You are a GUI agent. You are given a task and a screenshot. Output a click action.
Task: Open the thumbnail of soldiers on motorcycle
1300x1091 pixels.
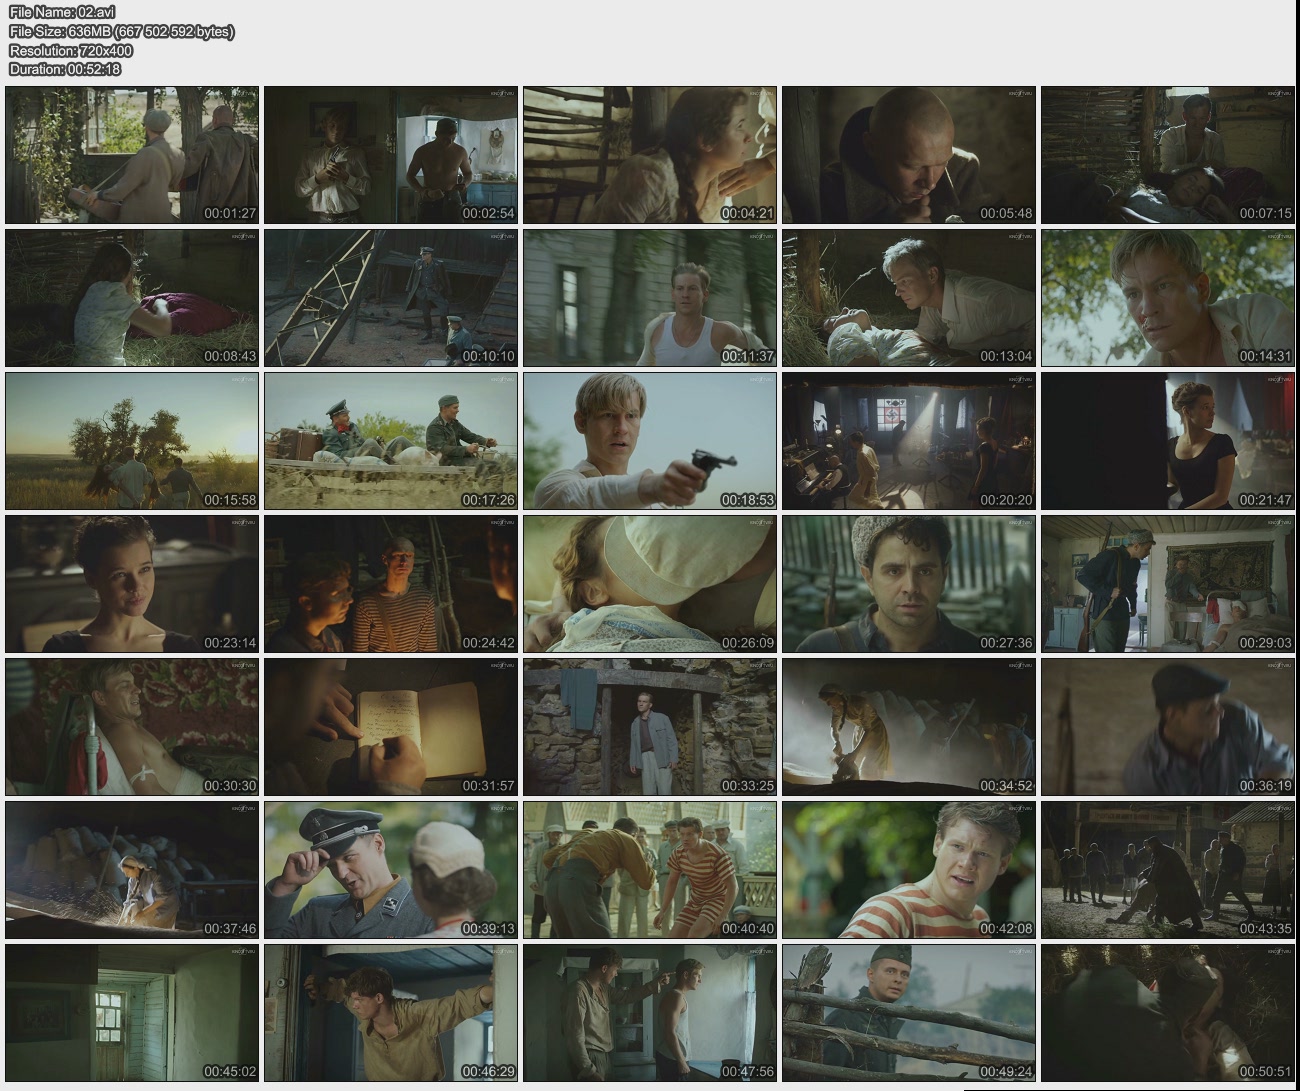(x=391, y=441)
